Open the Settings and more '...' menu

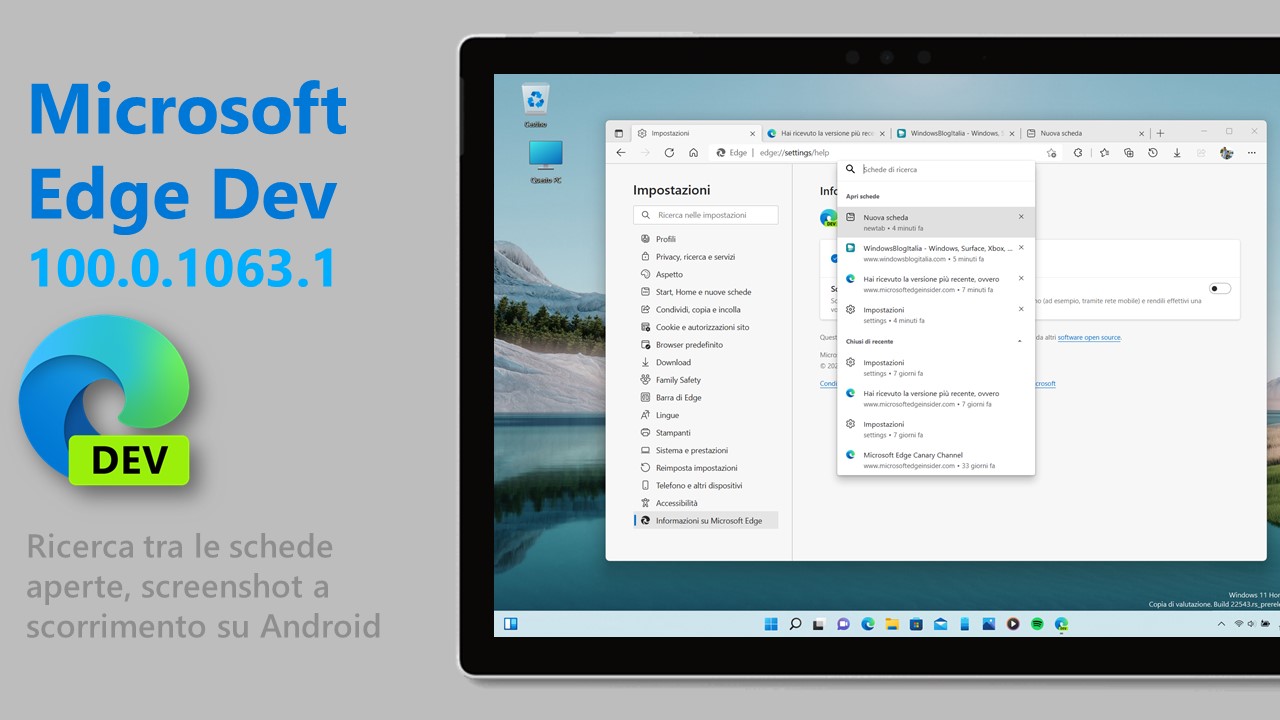(1251, 152)
